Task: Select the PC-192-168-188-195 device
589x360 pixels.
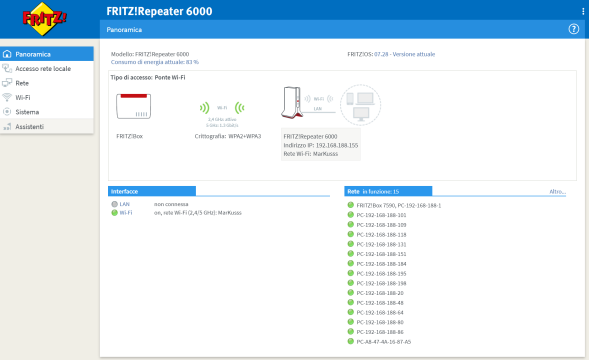Action: click(x=381, y=274)
